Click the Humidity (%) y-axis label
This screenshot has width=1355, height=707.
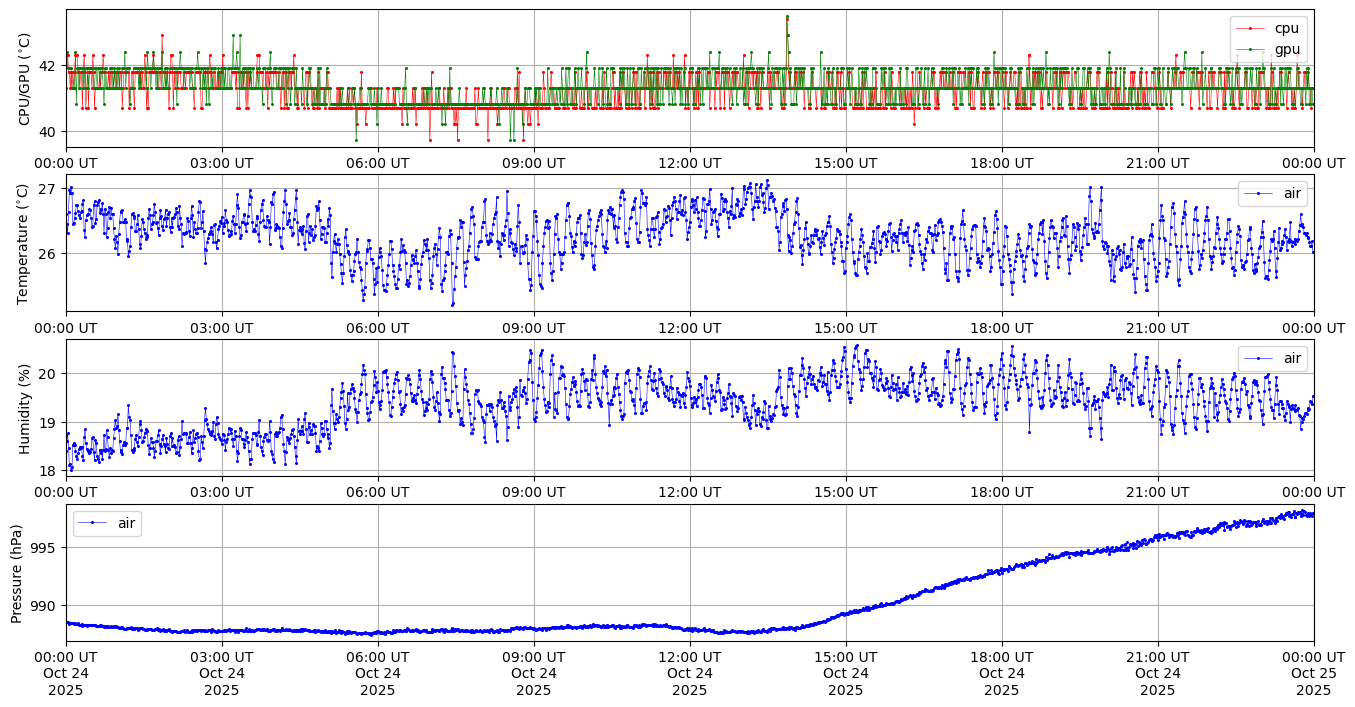click(x=25, y=408)
